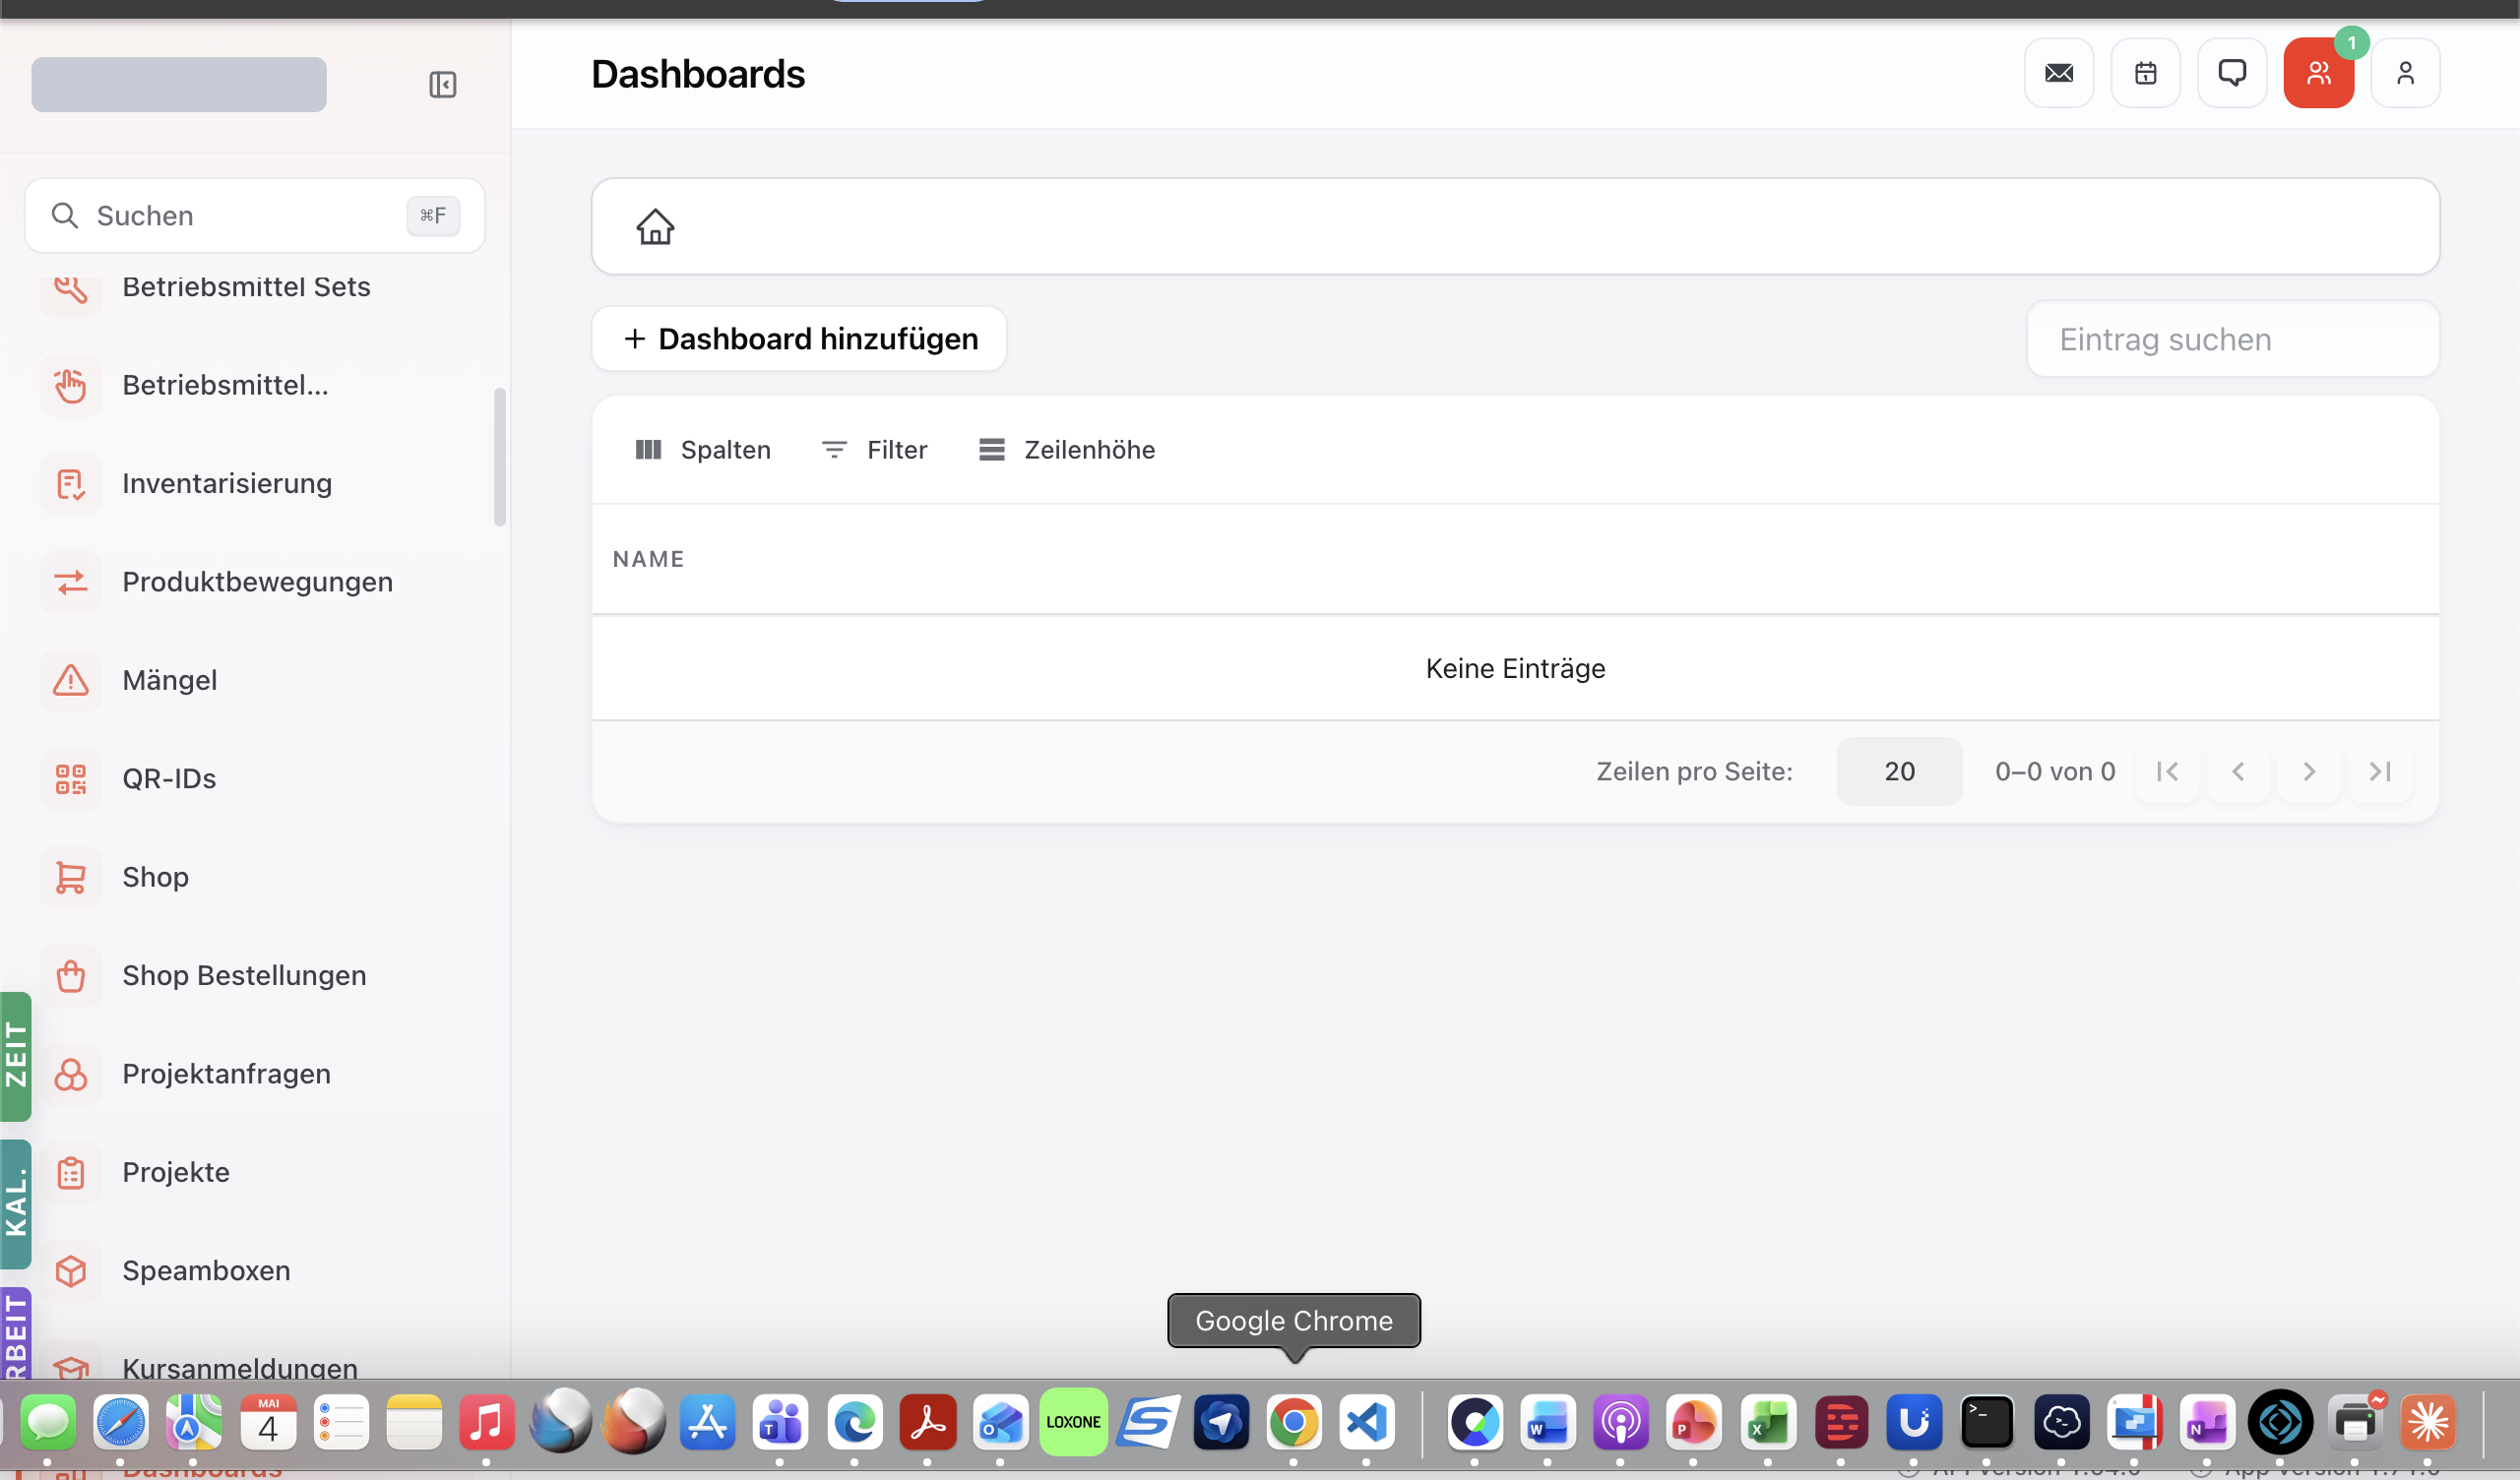
Task: Open the user profile icon
Action: [x=2405, y=73]
